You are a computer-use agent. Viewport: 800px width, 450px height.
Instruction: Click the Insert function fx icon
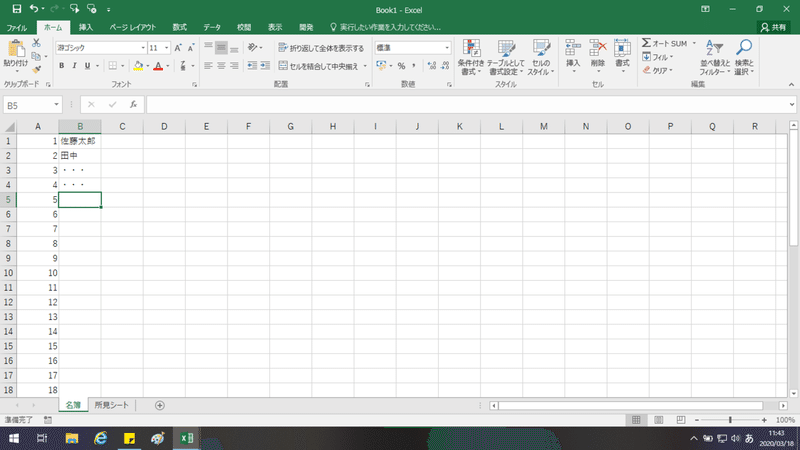tap(133, 105)
